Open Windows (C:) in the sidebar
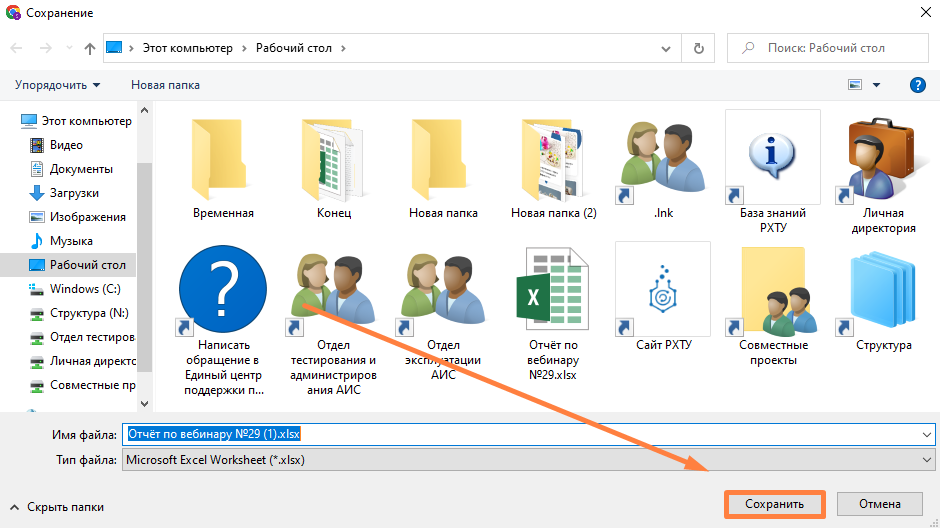Screen dimensions: 940x528 (x=84, y=289)
